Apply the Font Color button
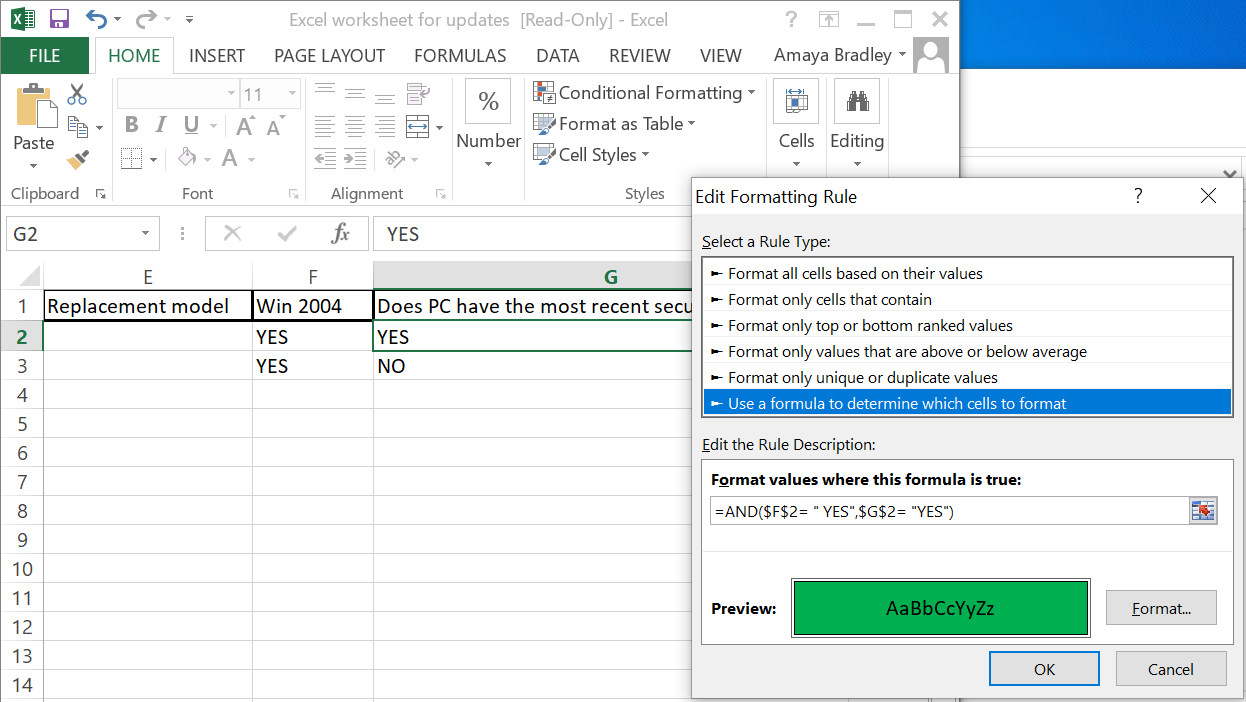The width and height of the screenshot is (1246, 702). pos(230,158)
